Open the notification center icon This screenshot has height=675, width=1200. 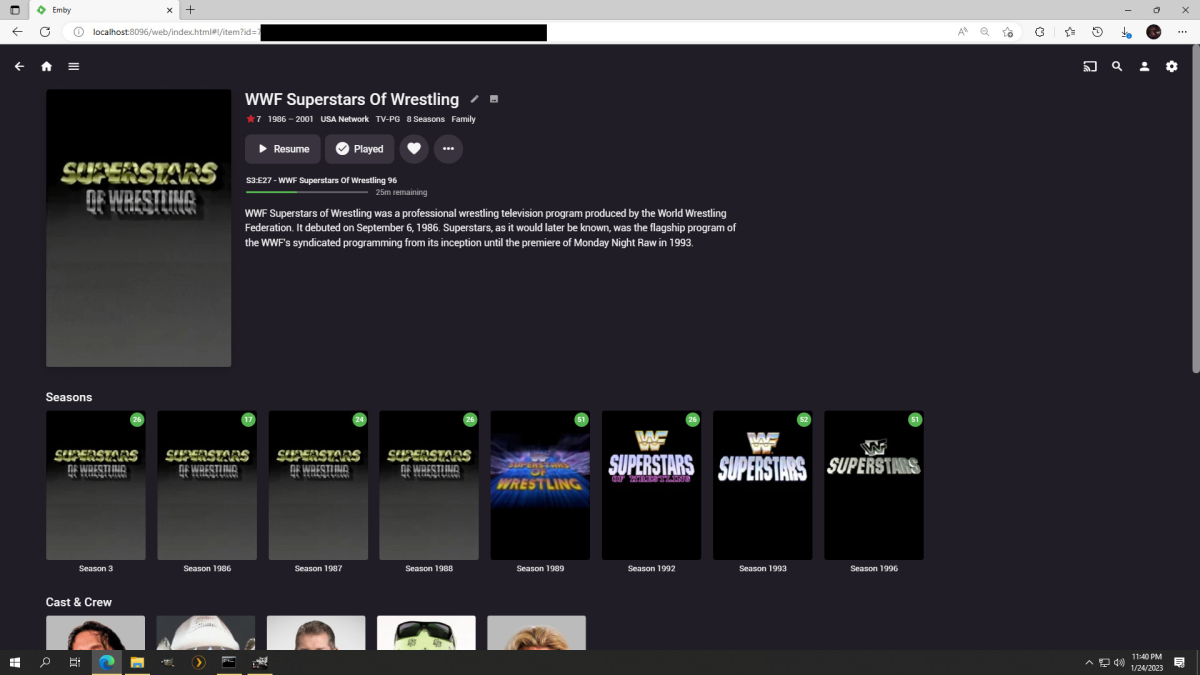(x=1180, y=662)
